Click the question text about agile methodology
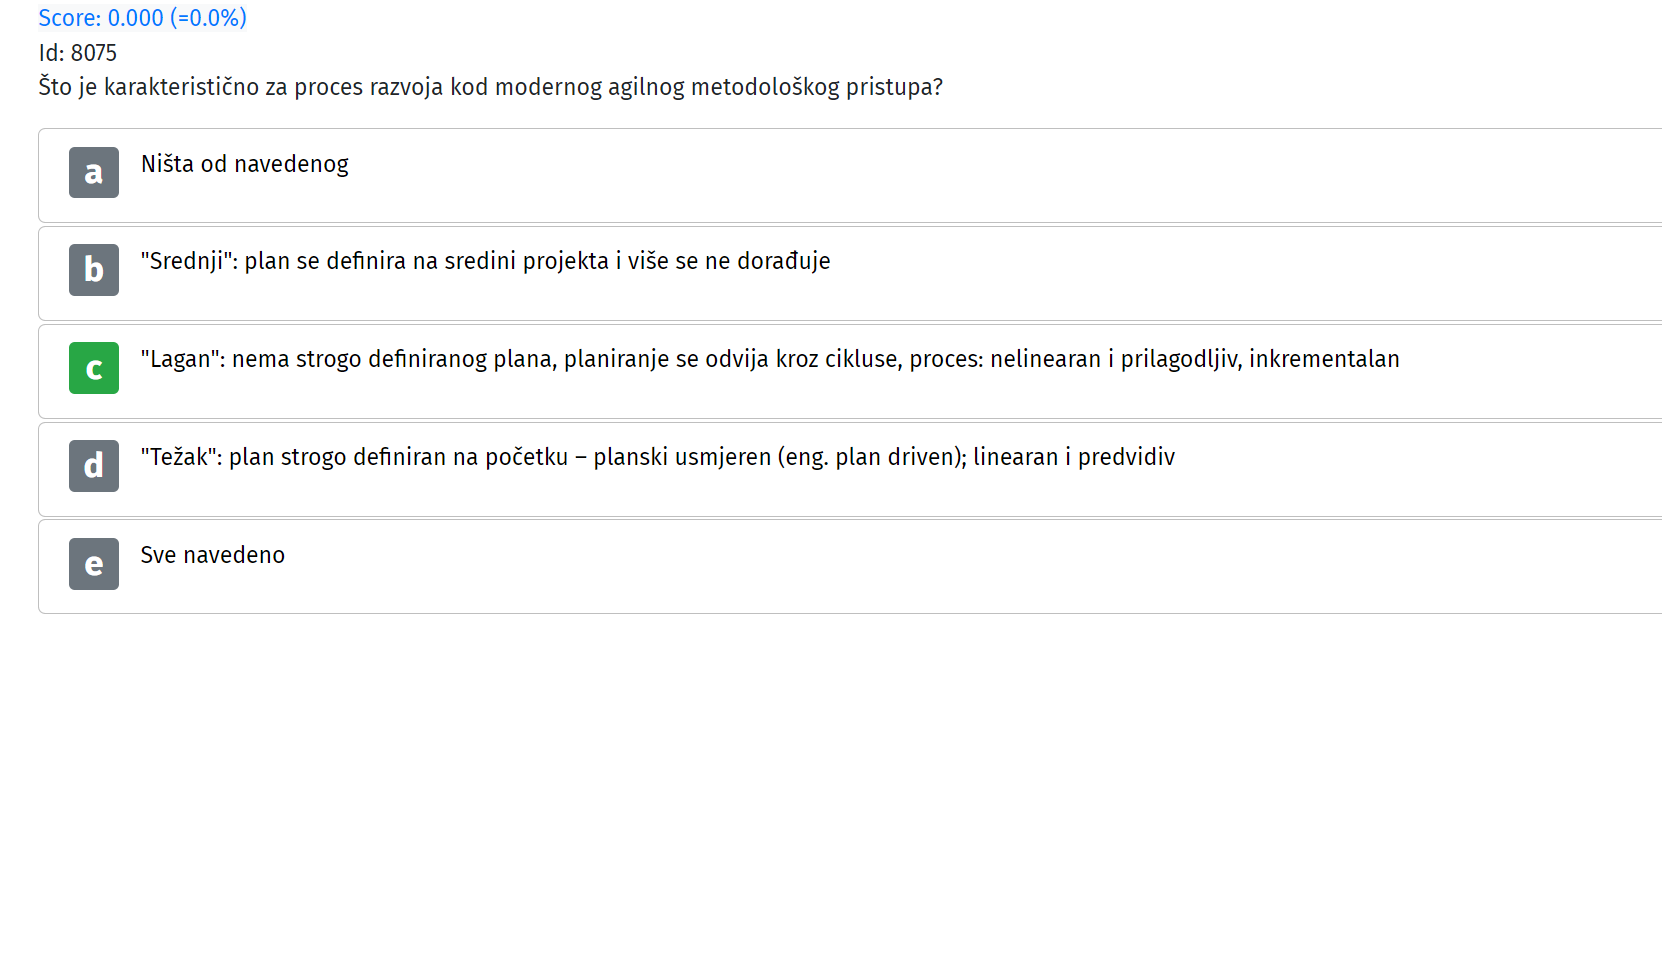Viewport: 1662px width, 960px height. [491, 87]
